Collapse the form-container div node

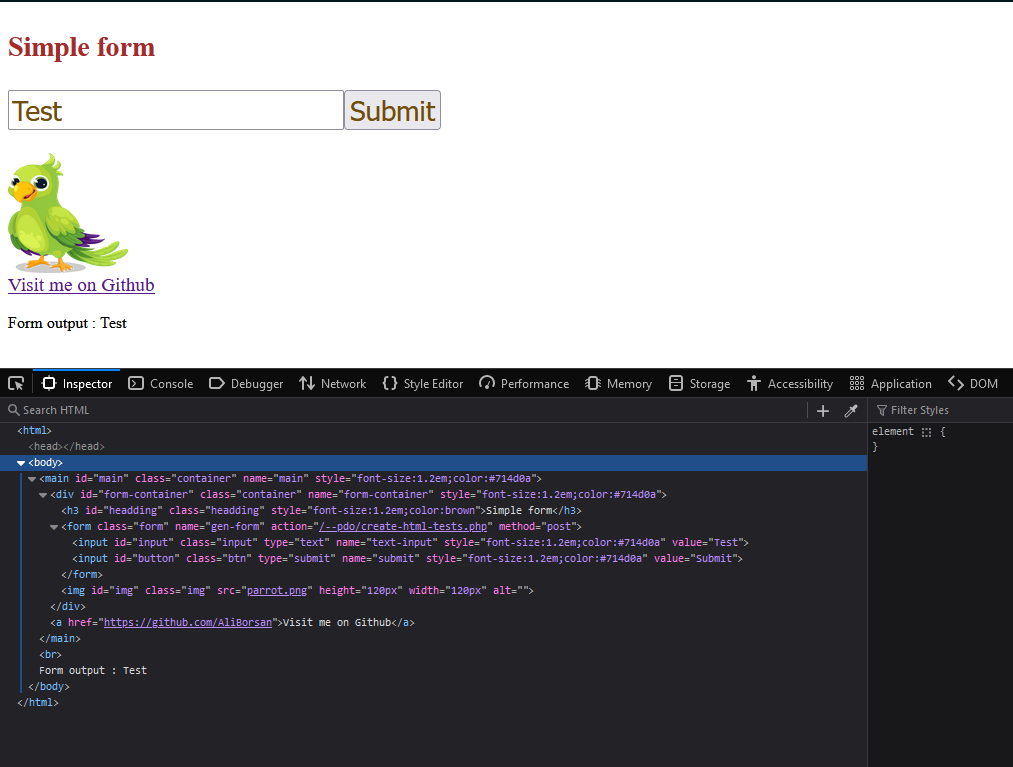point(43,495)
